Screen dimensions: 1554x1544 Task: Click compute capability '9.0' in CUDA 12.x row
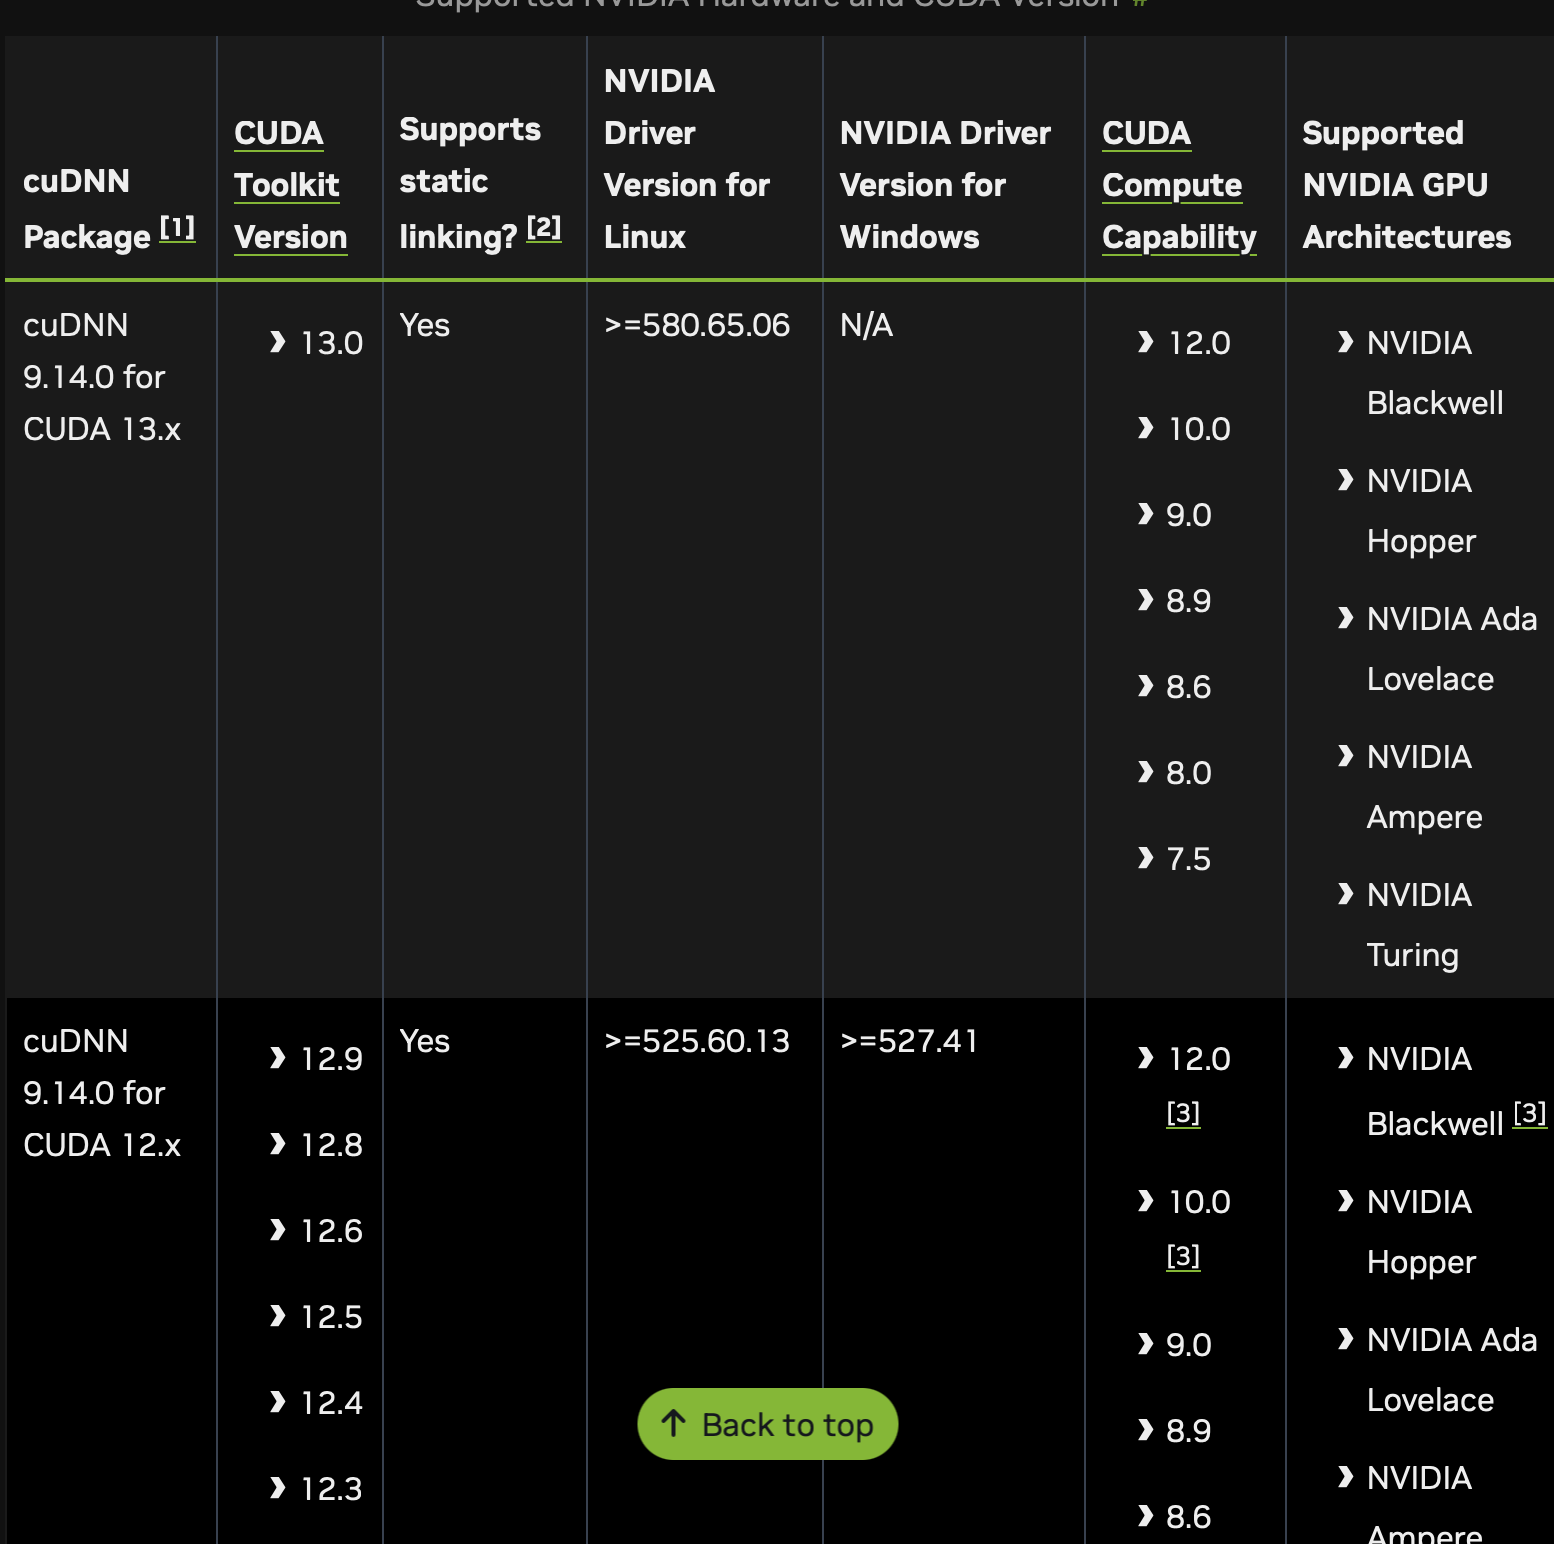point(1189,1345)
